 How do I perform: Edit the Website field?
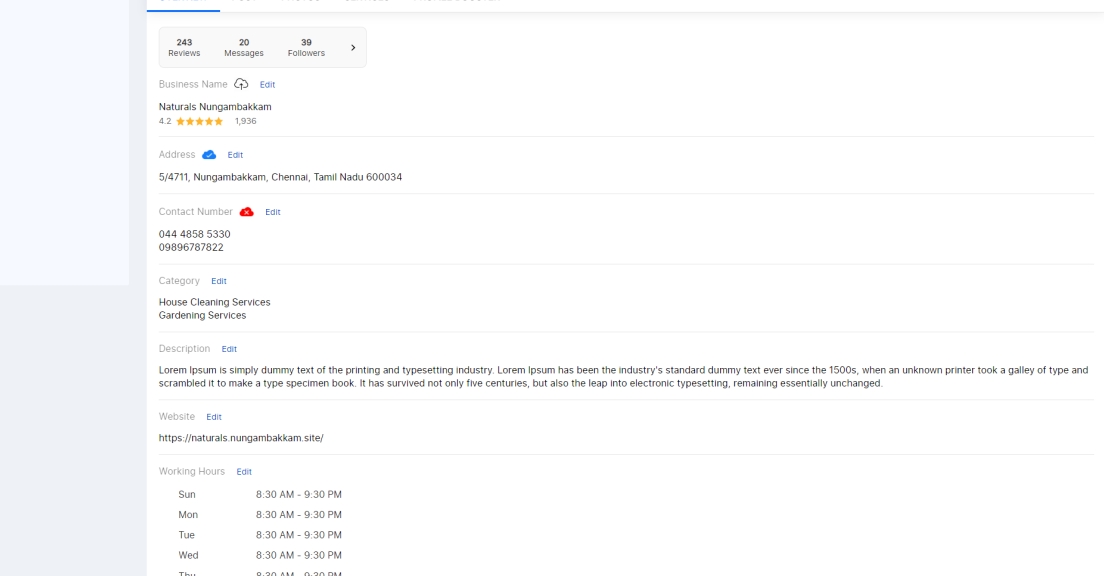tap(214, 417)
